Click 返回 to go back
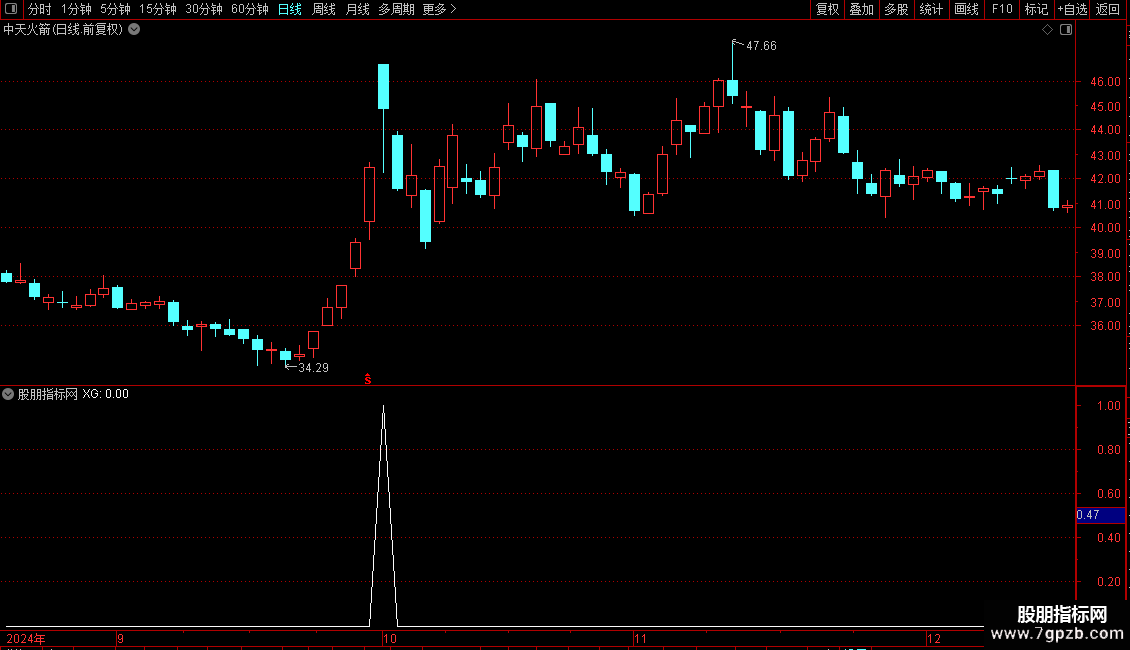The image size is (1130, 650). click(1108, 9)
